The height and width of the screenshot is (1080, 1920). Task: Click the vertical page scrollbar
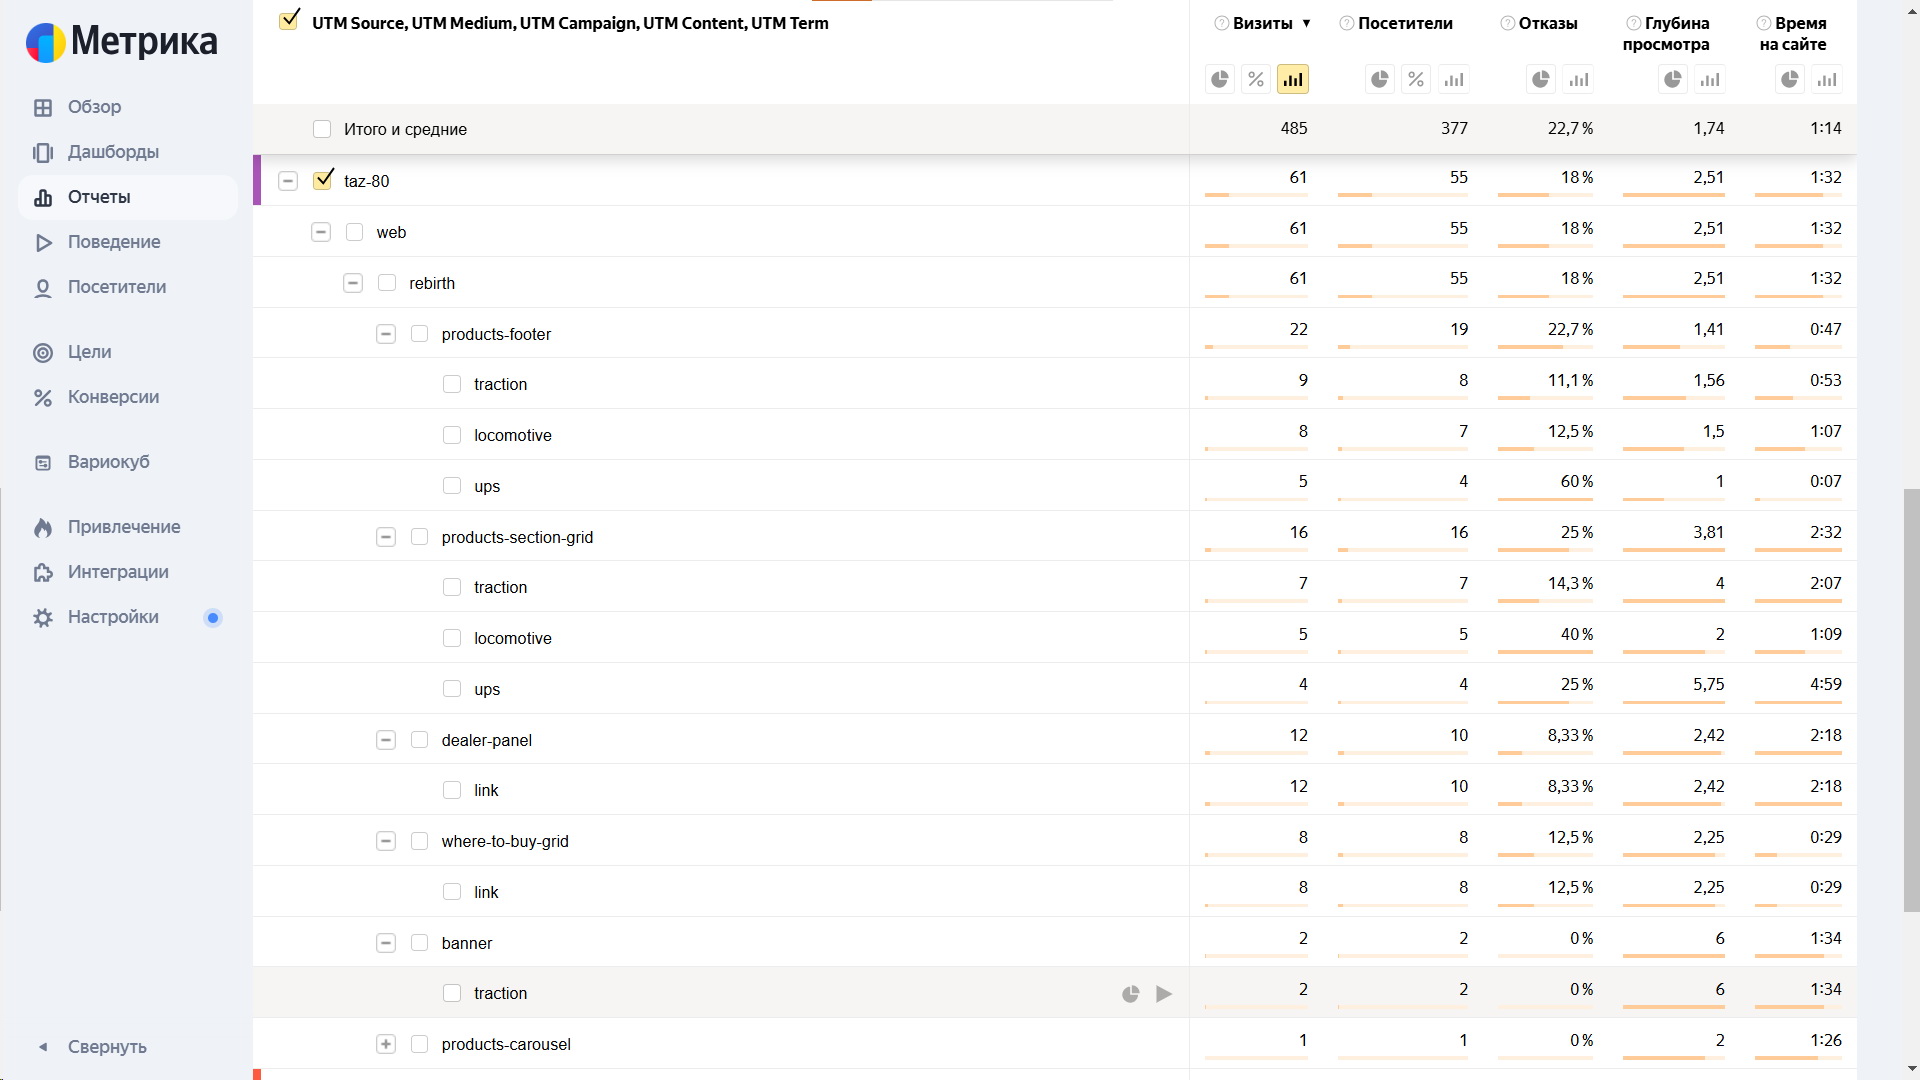pos(1911,700)
